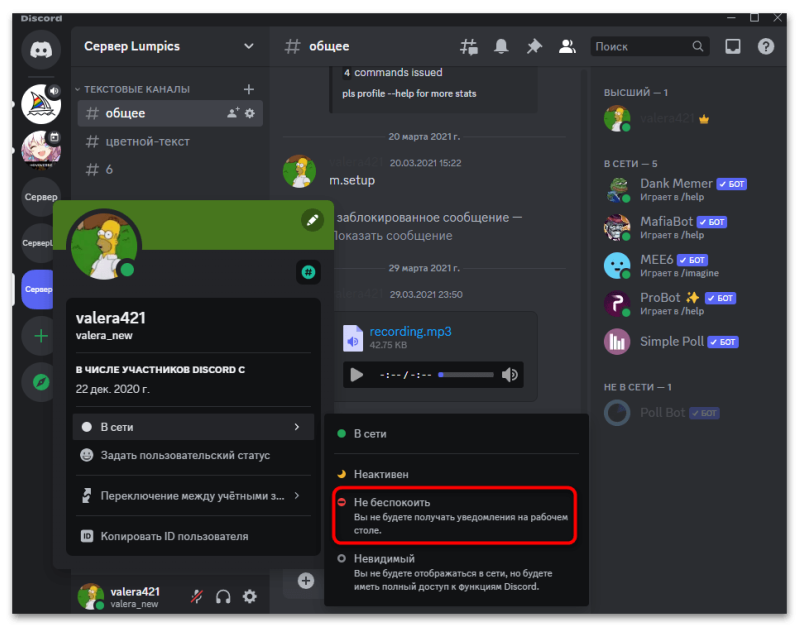This screenshot has width=800, height=627.
Task: Create channel with plus next to Текстовые каналы
Action: point(249,89)
